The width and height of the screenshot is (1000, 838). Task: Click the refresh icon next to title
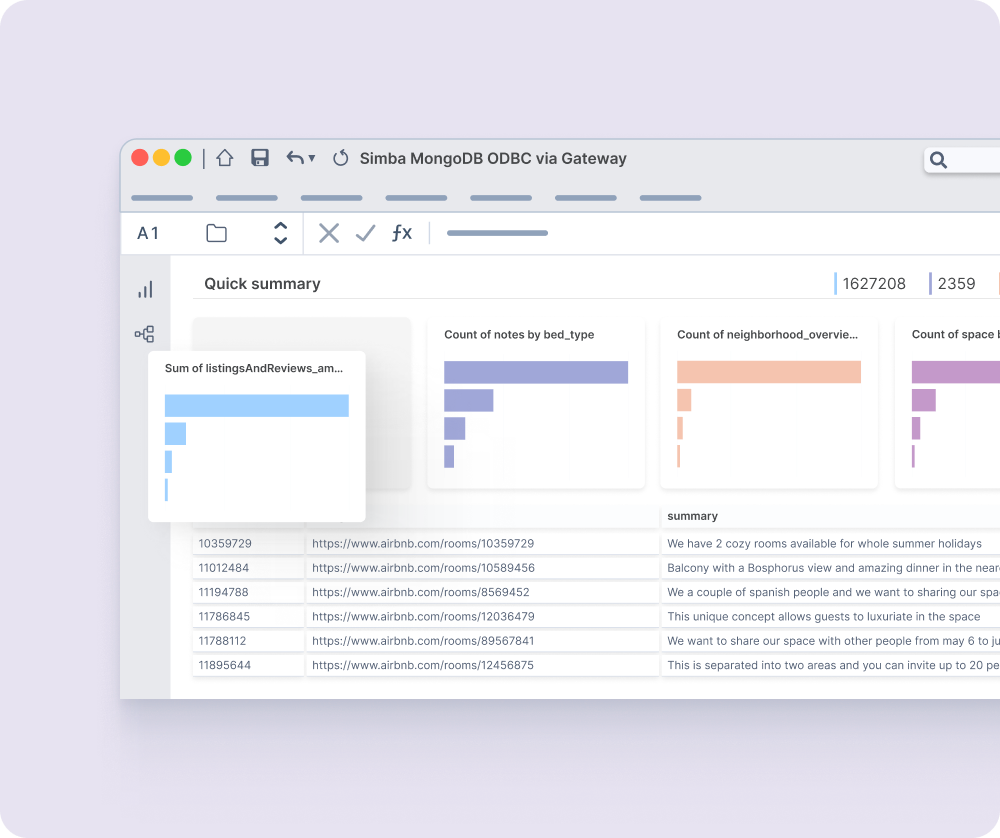pos(340,158)
